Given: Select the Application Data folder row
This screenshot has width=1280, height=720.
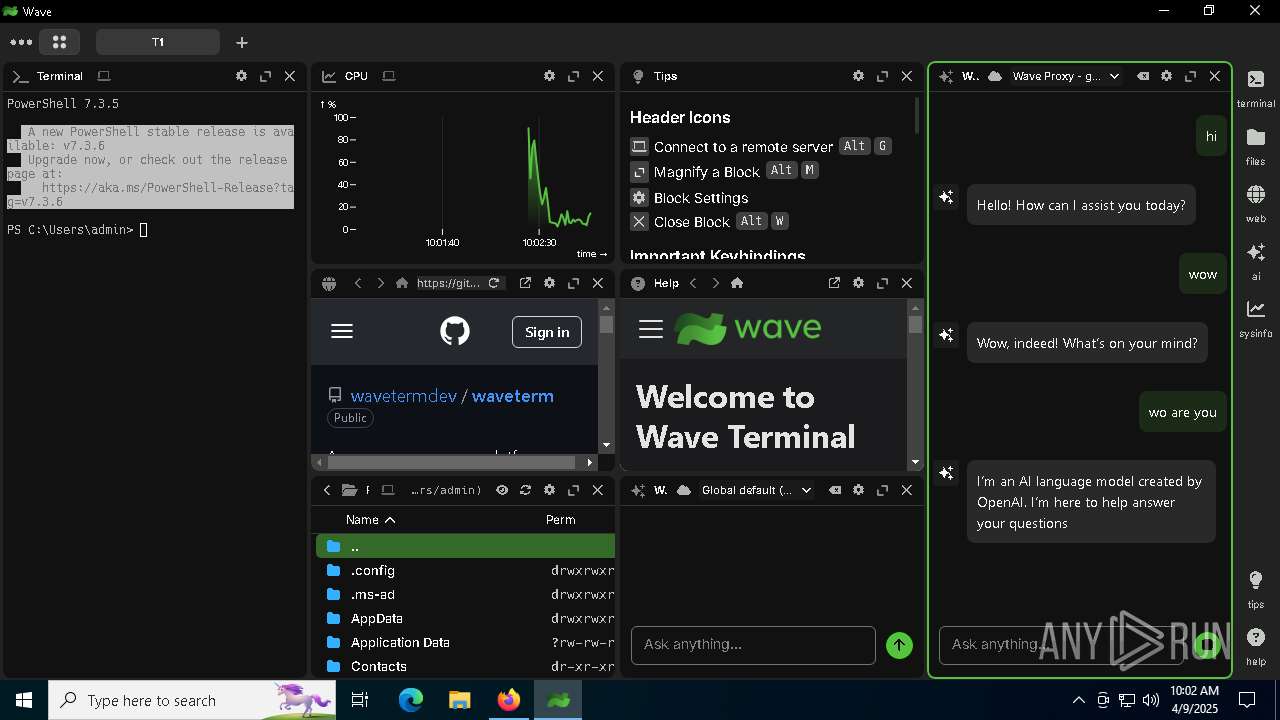Looking at the screenshot, I should point(465,642).
